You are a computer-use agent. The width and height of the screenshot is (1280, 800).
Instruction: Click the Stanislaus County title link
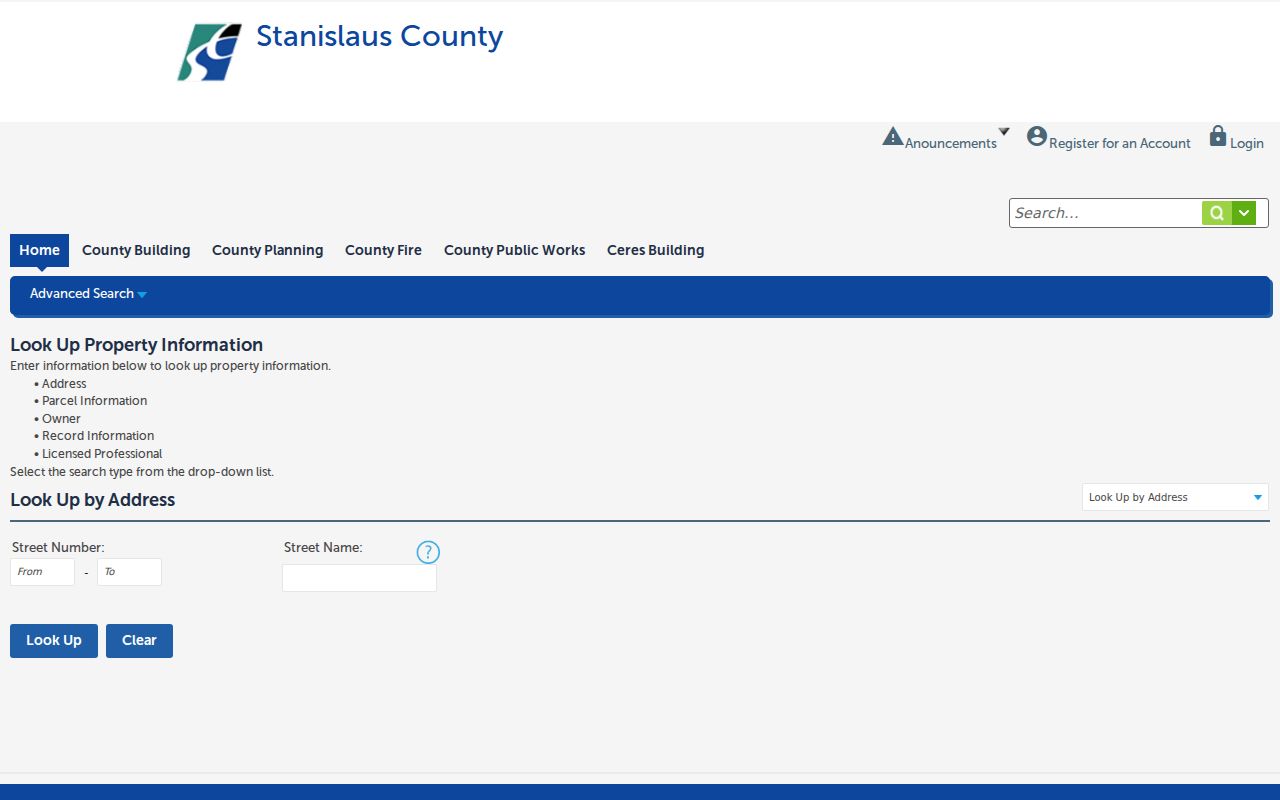(x=380, y=37)
